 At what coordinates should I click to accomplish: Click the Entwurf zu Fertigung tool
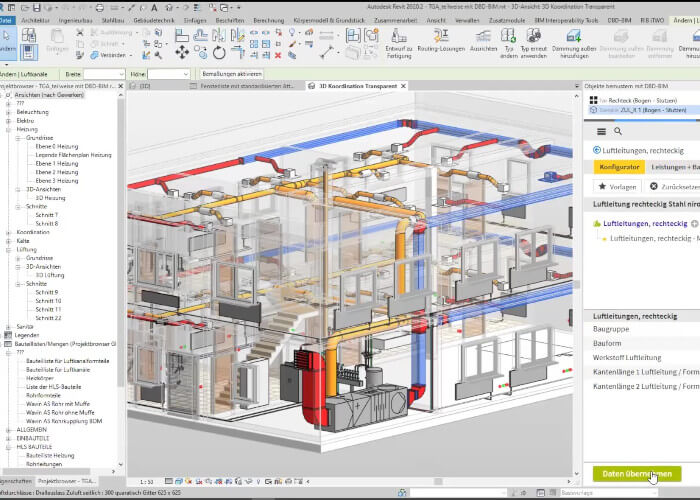(x=399, y=44)
